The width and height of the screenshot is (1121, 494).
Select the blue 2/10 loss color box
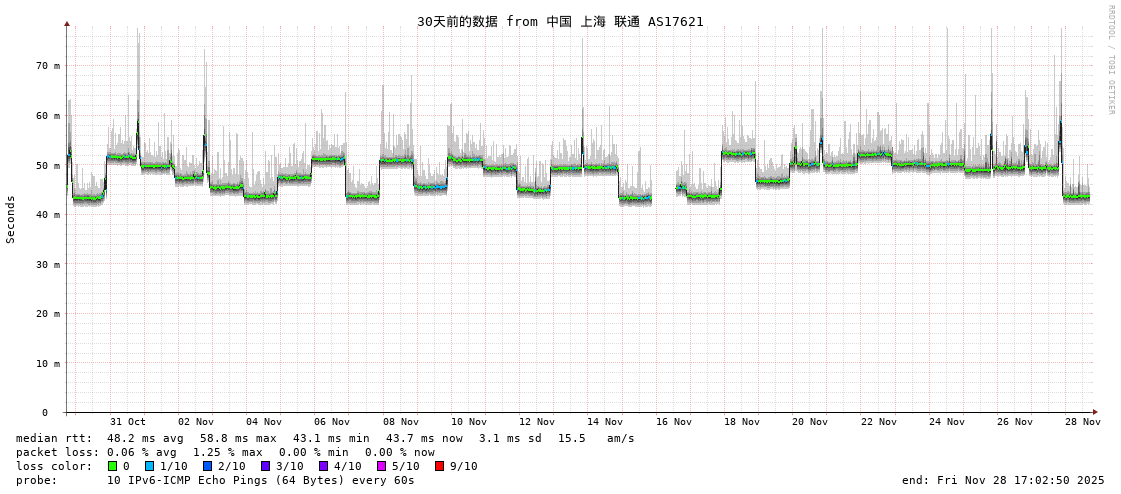207,466
